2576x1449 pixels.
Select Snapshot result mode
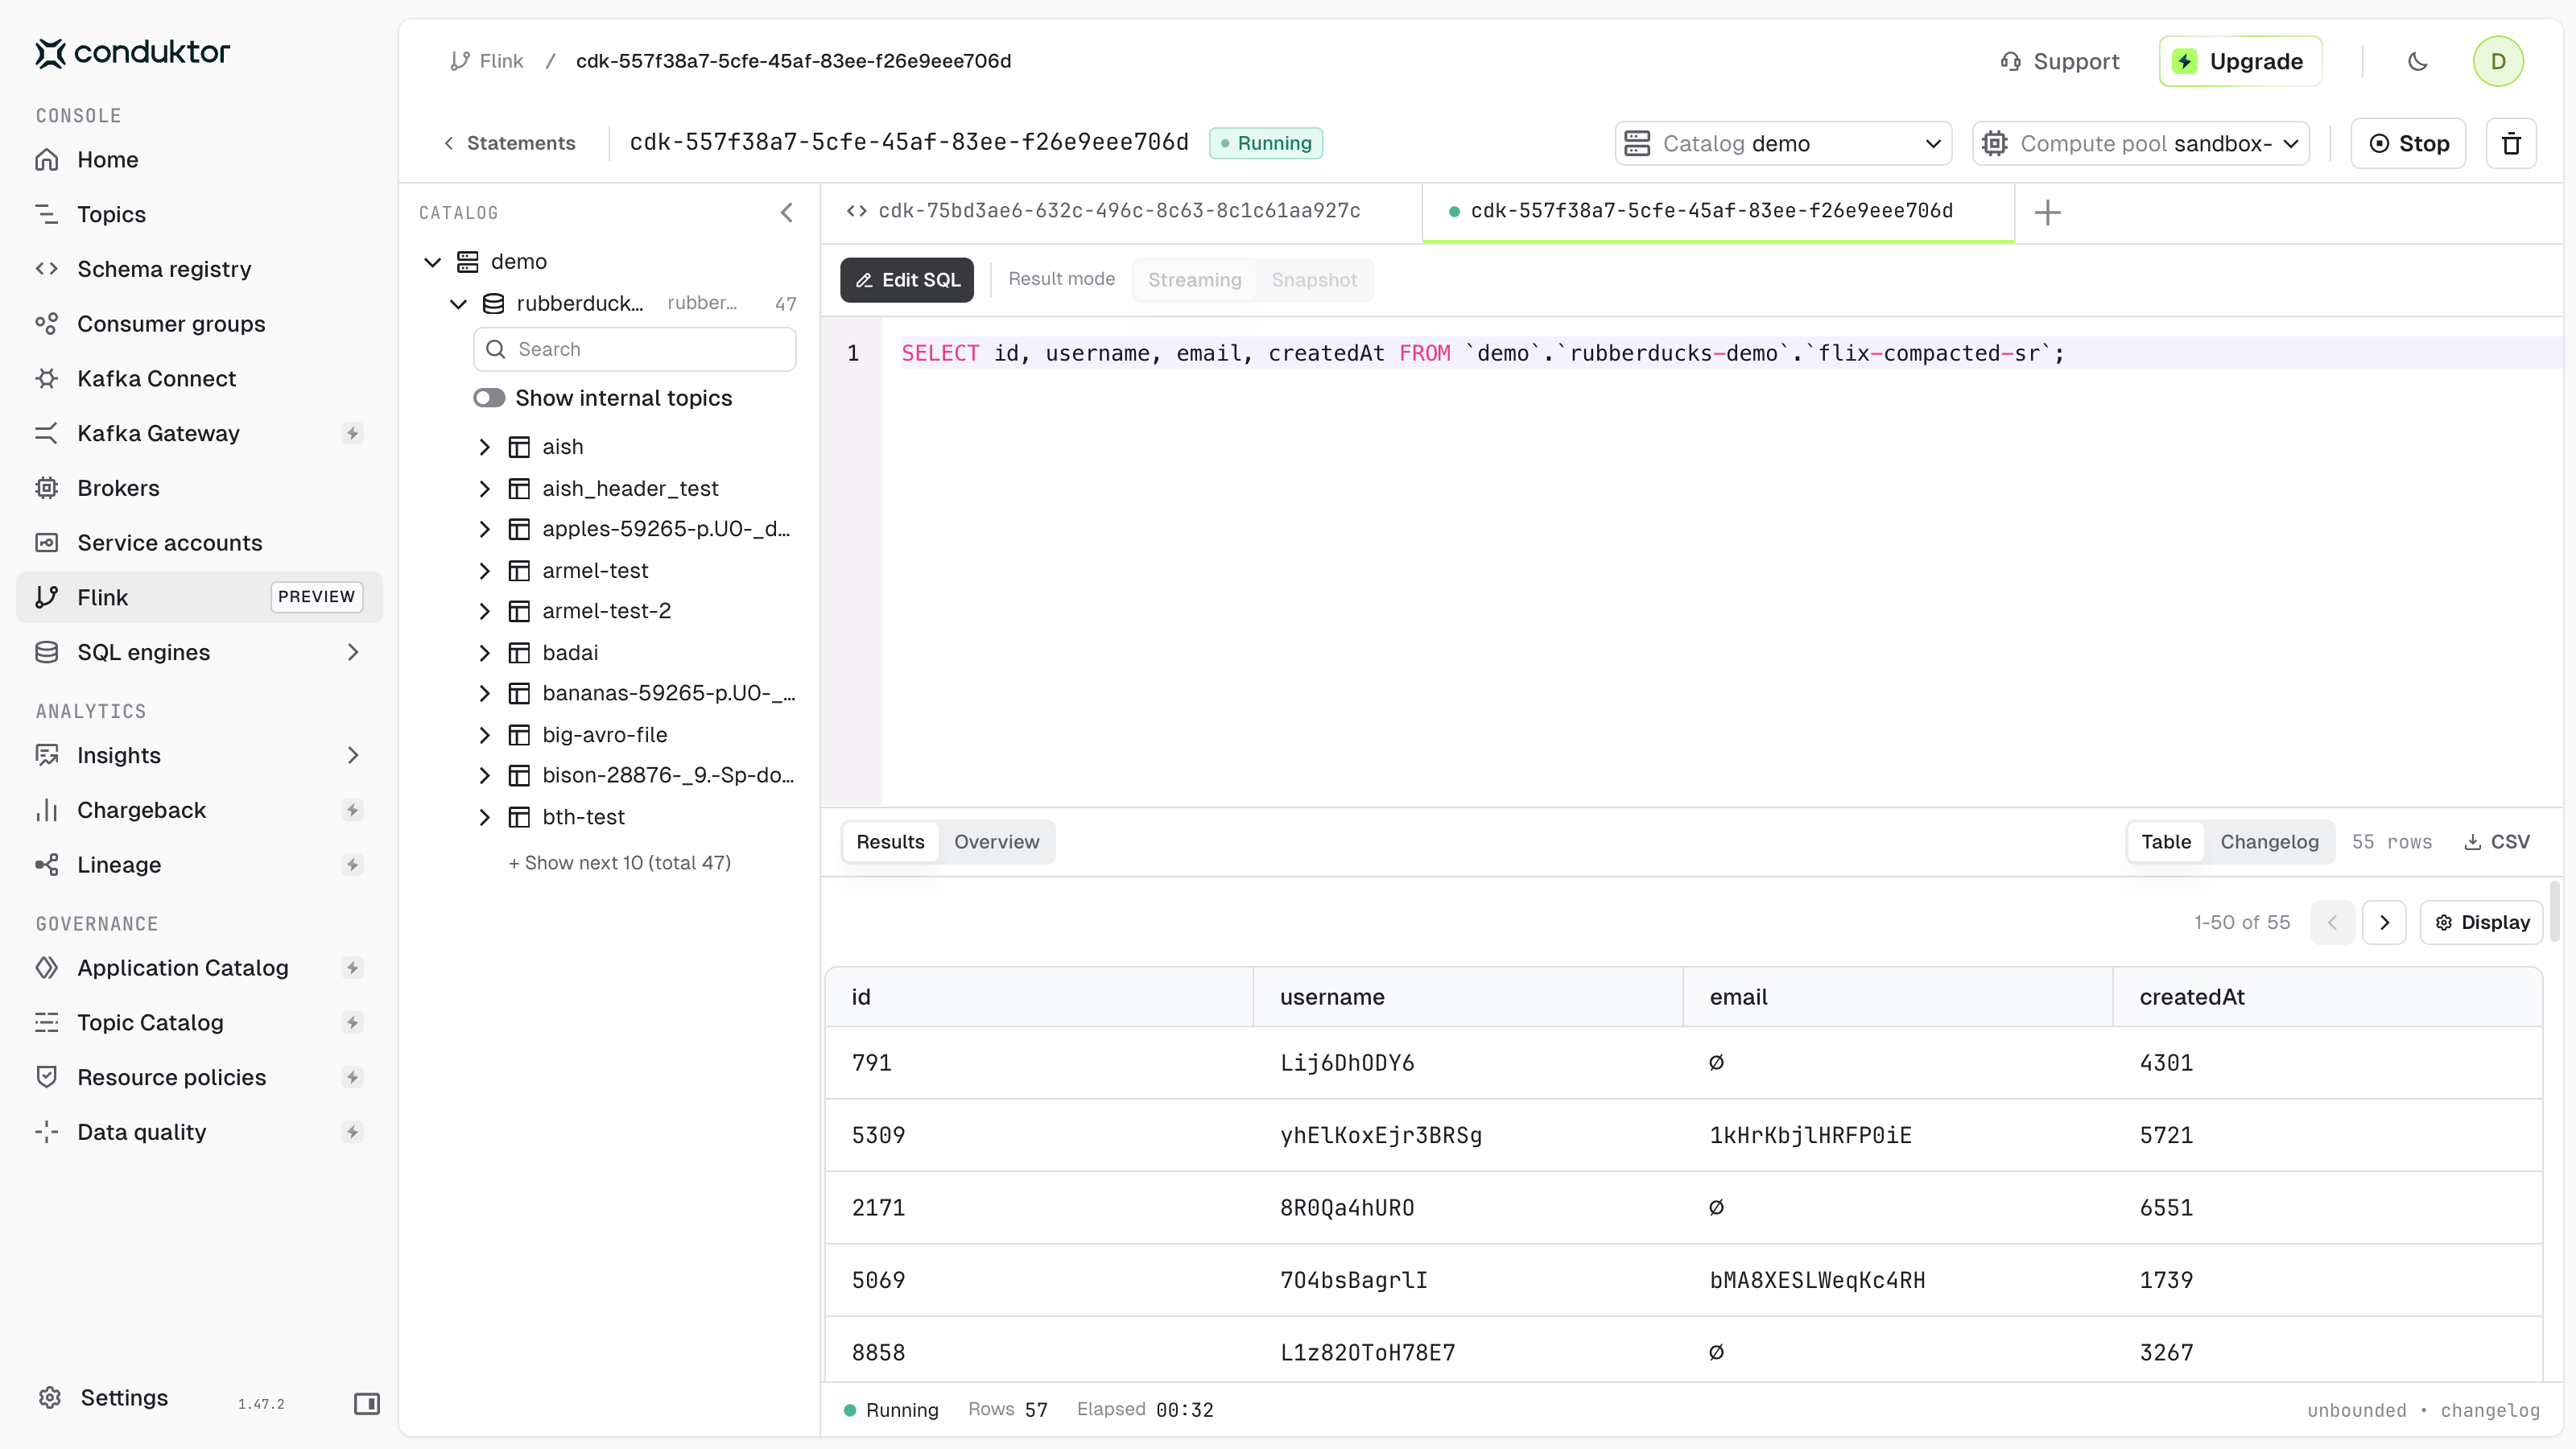pos(1314,280)
